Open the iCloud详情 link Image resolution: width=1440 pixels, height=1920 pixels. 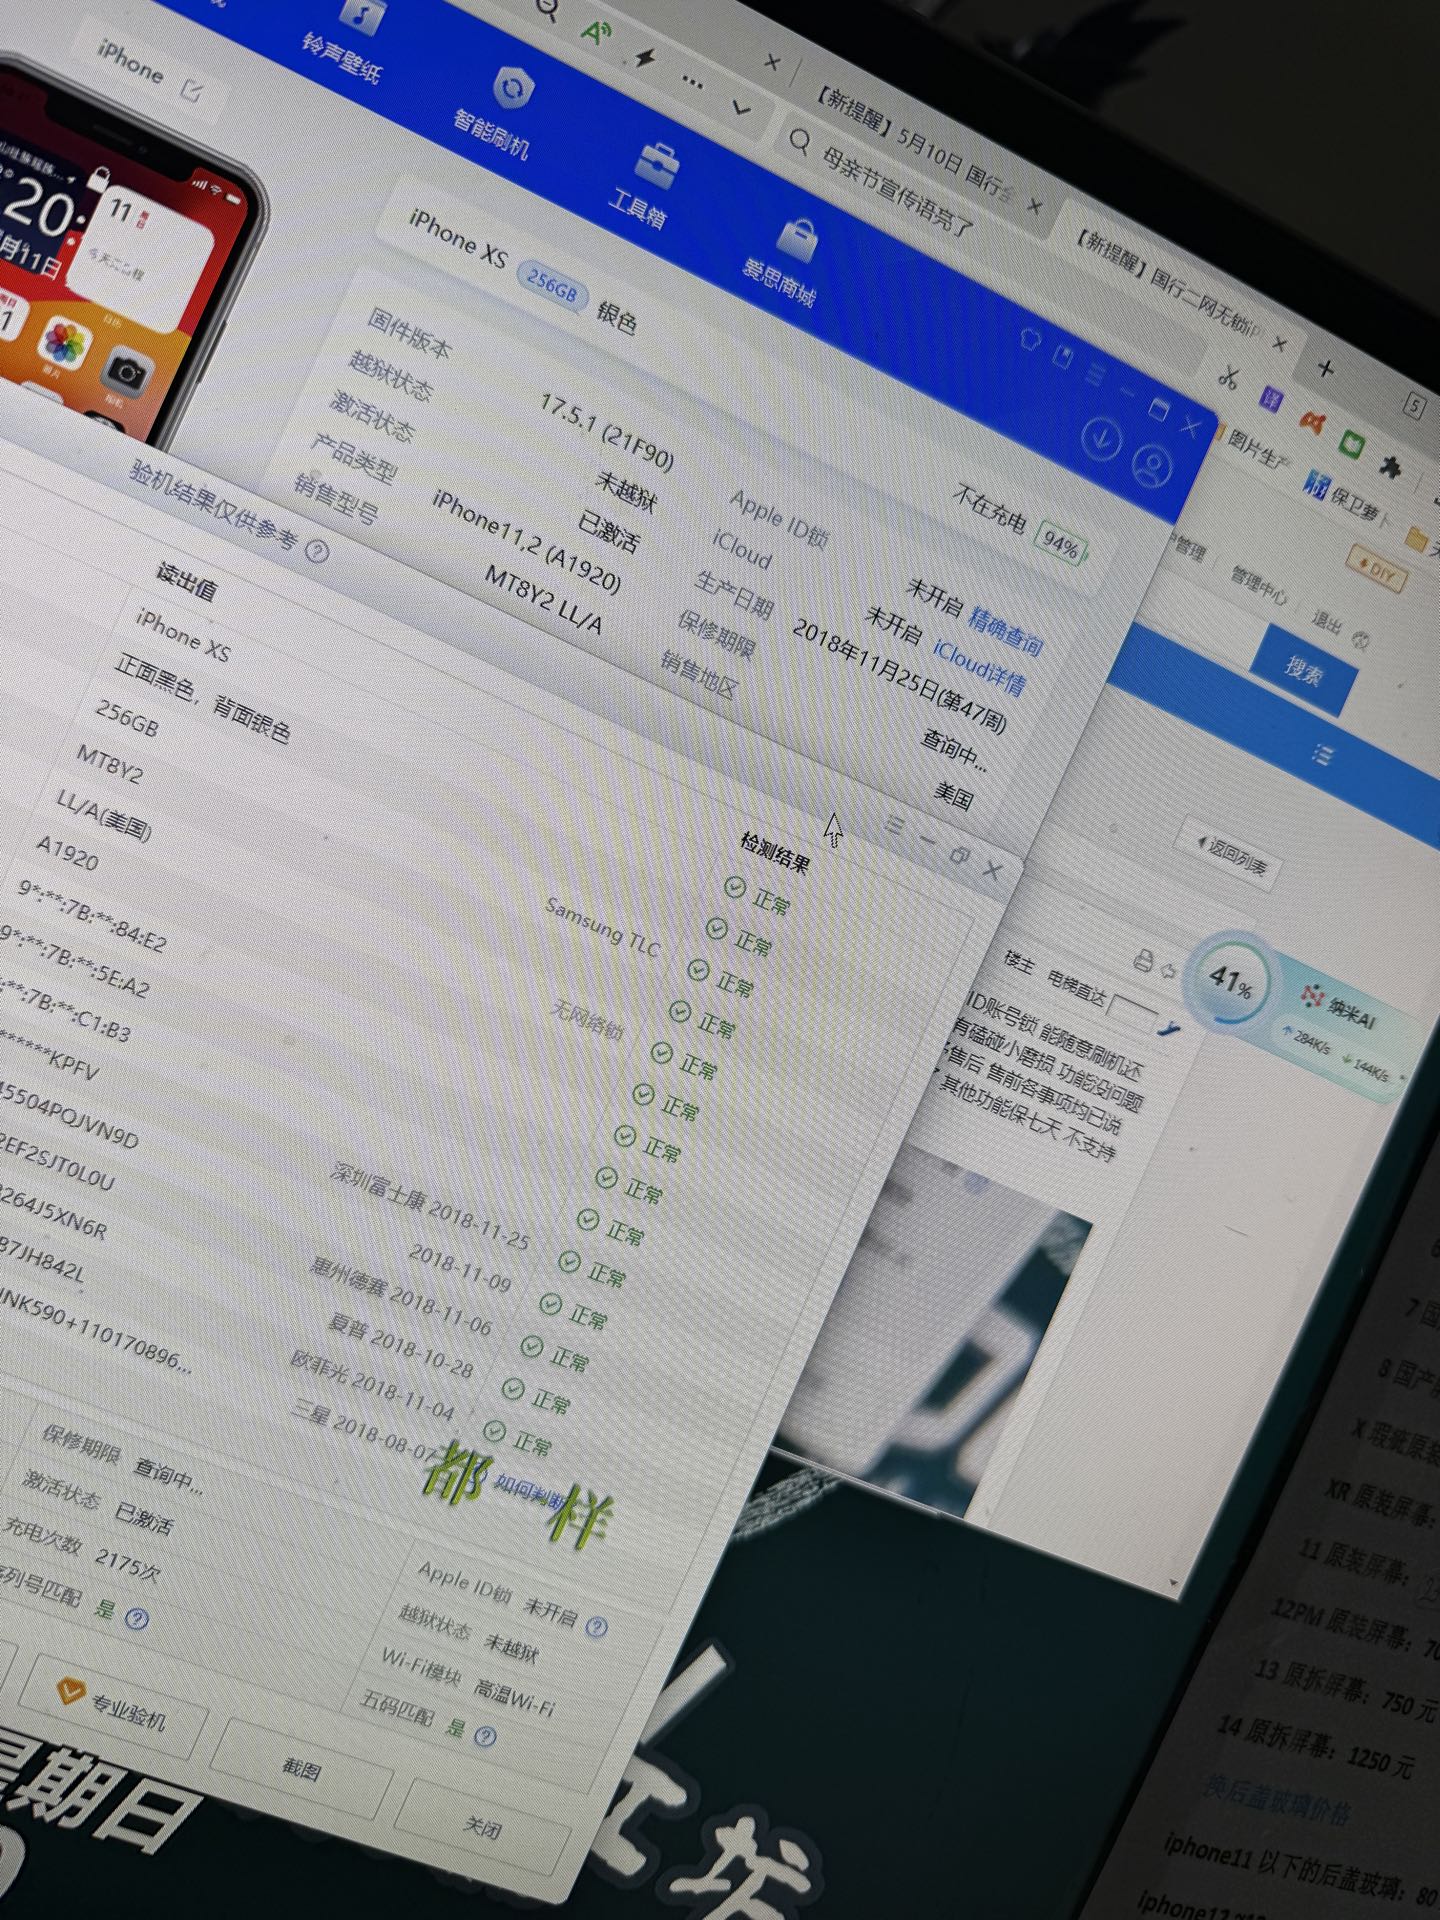point(978,666)
